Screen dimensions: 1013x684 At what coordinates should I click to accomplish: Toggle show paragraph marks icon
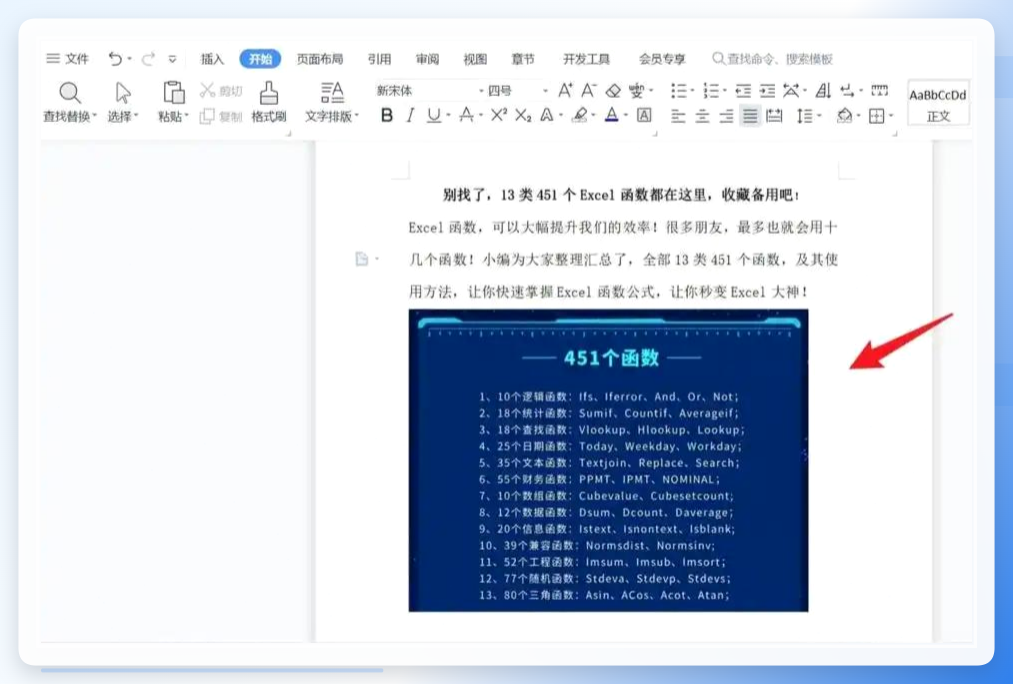coord(847,90)
